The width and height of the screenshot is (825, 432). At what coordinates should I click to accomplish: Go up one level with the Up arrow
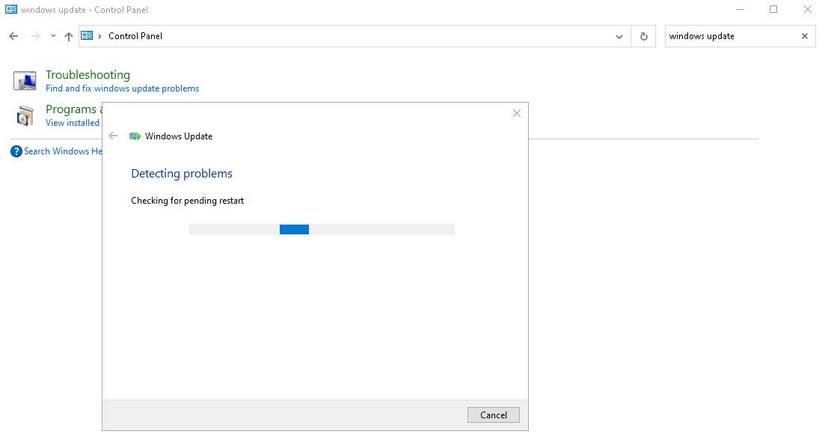click(x=68, y=36)
